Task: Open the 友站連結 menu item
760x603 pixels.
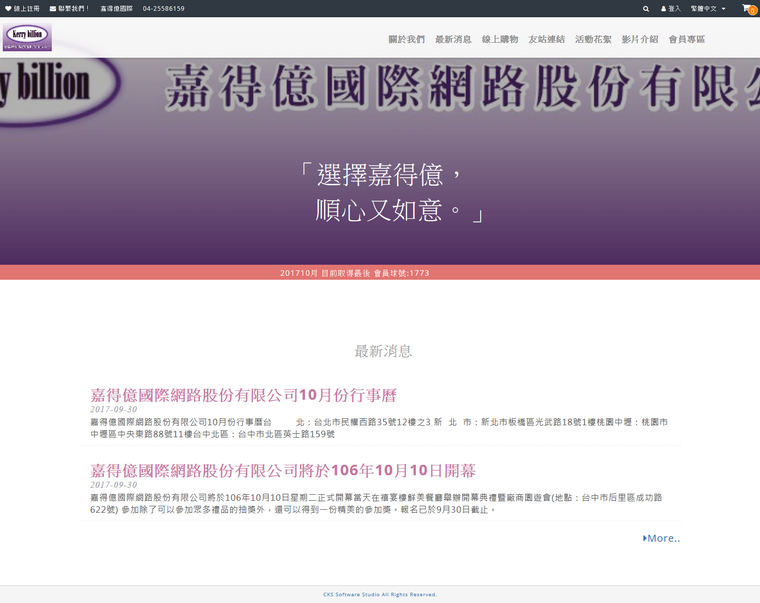Action: coord(547,39)
